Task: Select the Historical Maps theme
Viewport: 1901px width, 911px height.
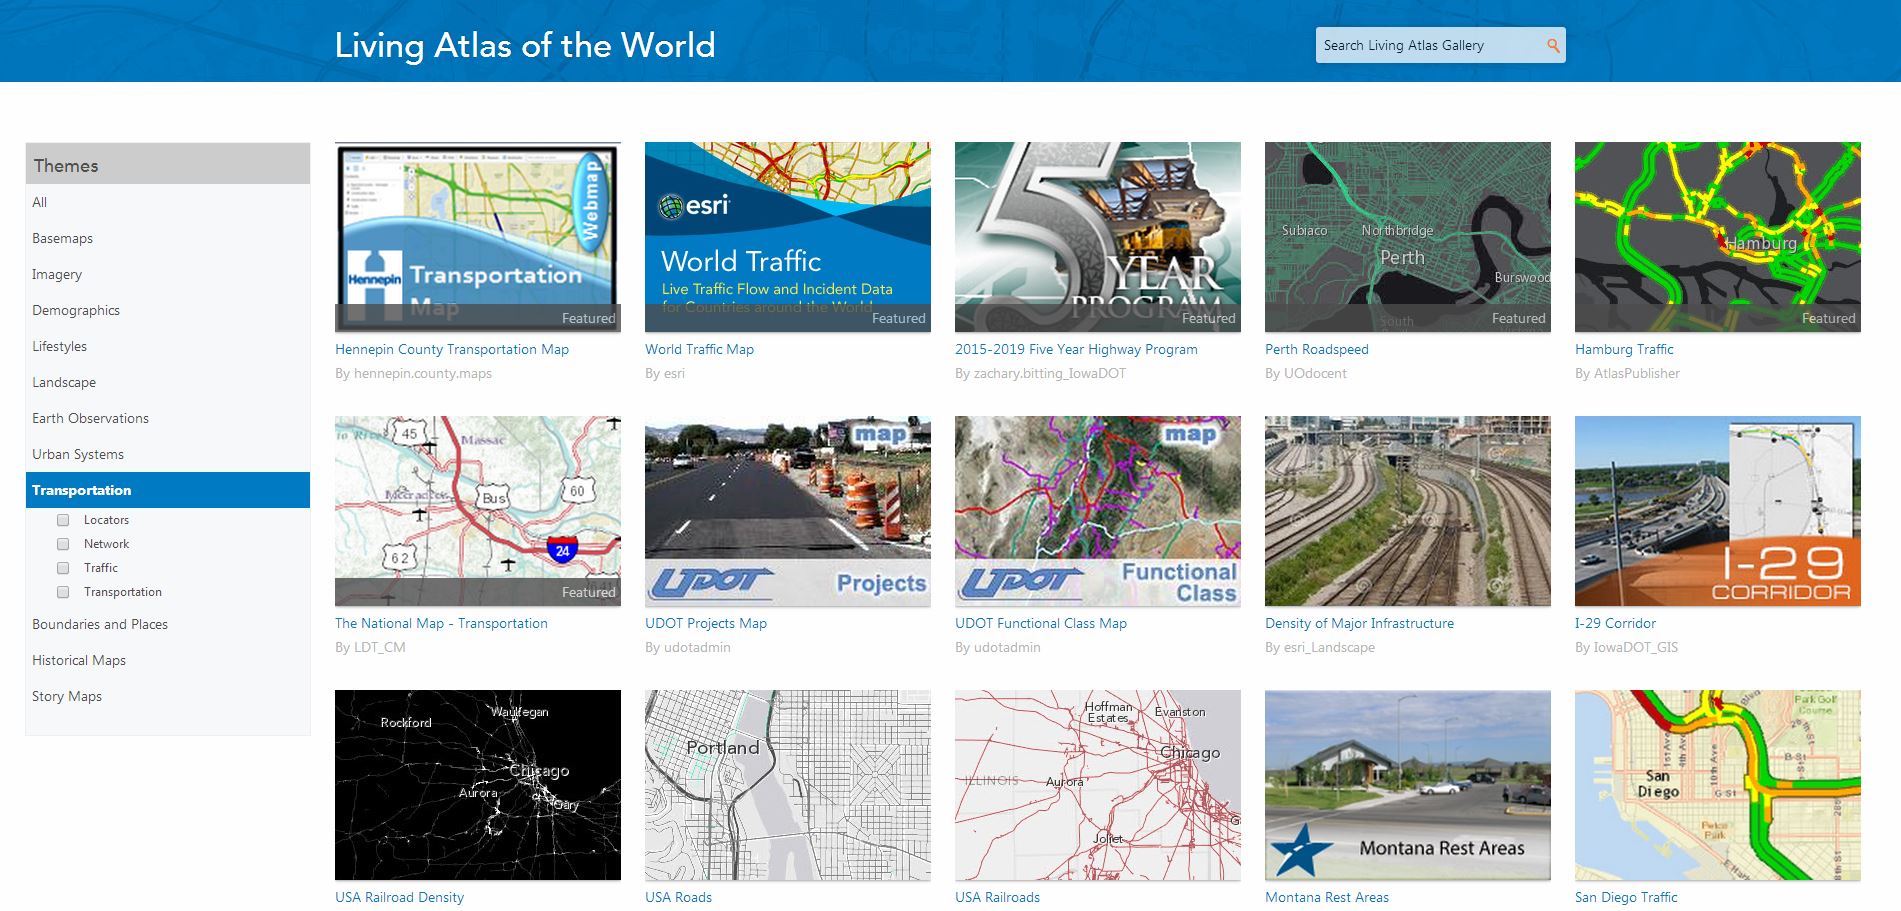Action: tap(168, 660)
